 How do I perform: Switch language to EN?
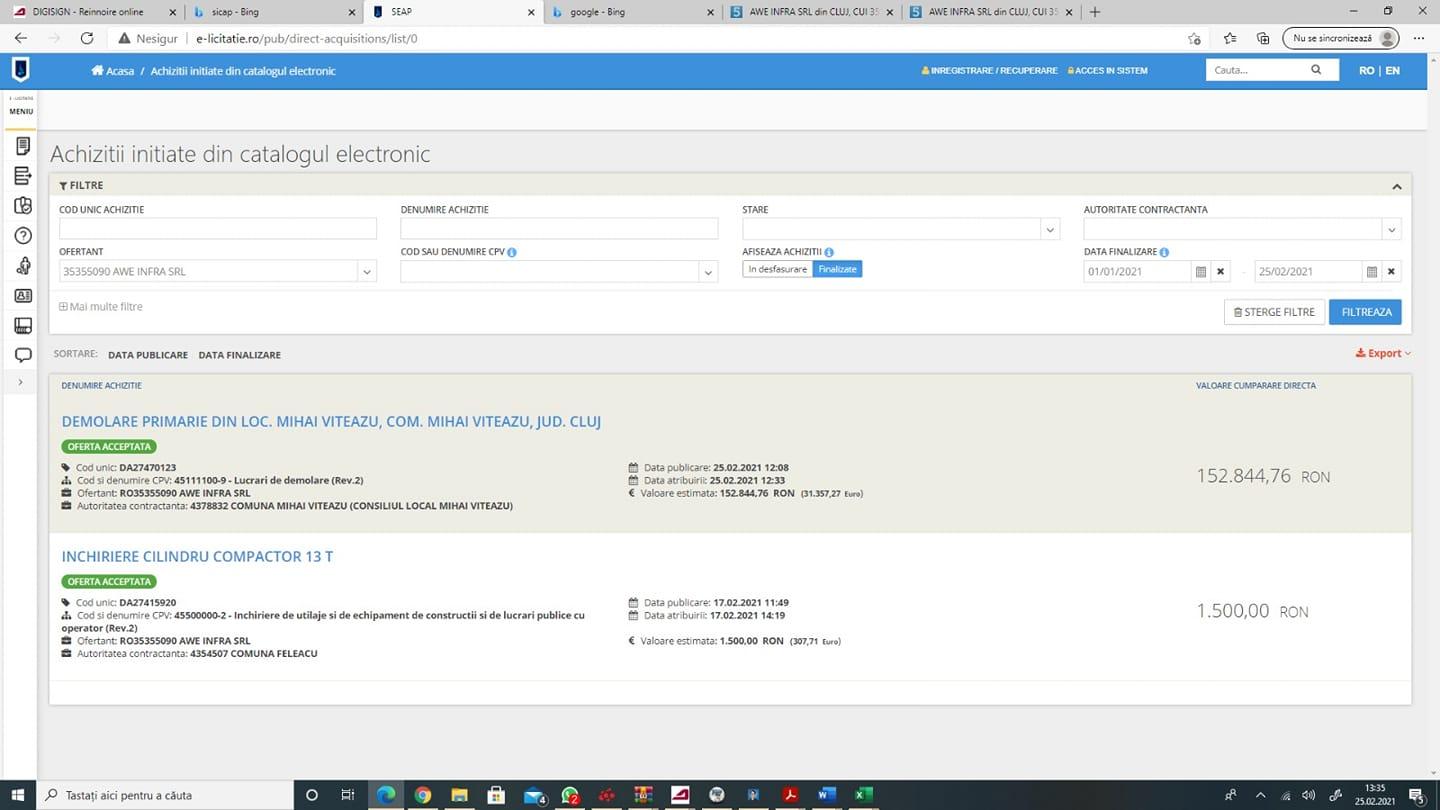(x=1392, y=71)
